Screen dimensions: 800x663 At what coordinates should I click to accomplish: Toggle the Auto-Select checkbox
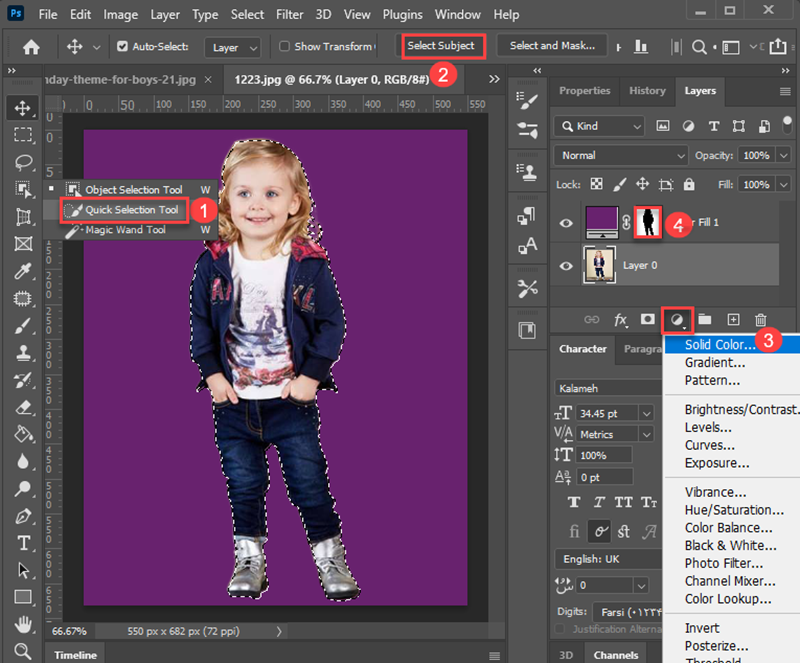(122, 46)
